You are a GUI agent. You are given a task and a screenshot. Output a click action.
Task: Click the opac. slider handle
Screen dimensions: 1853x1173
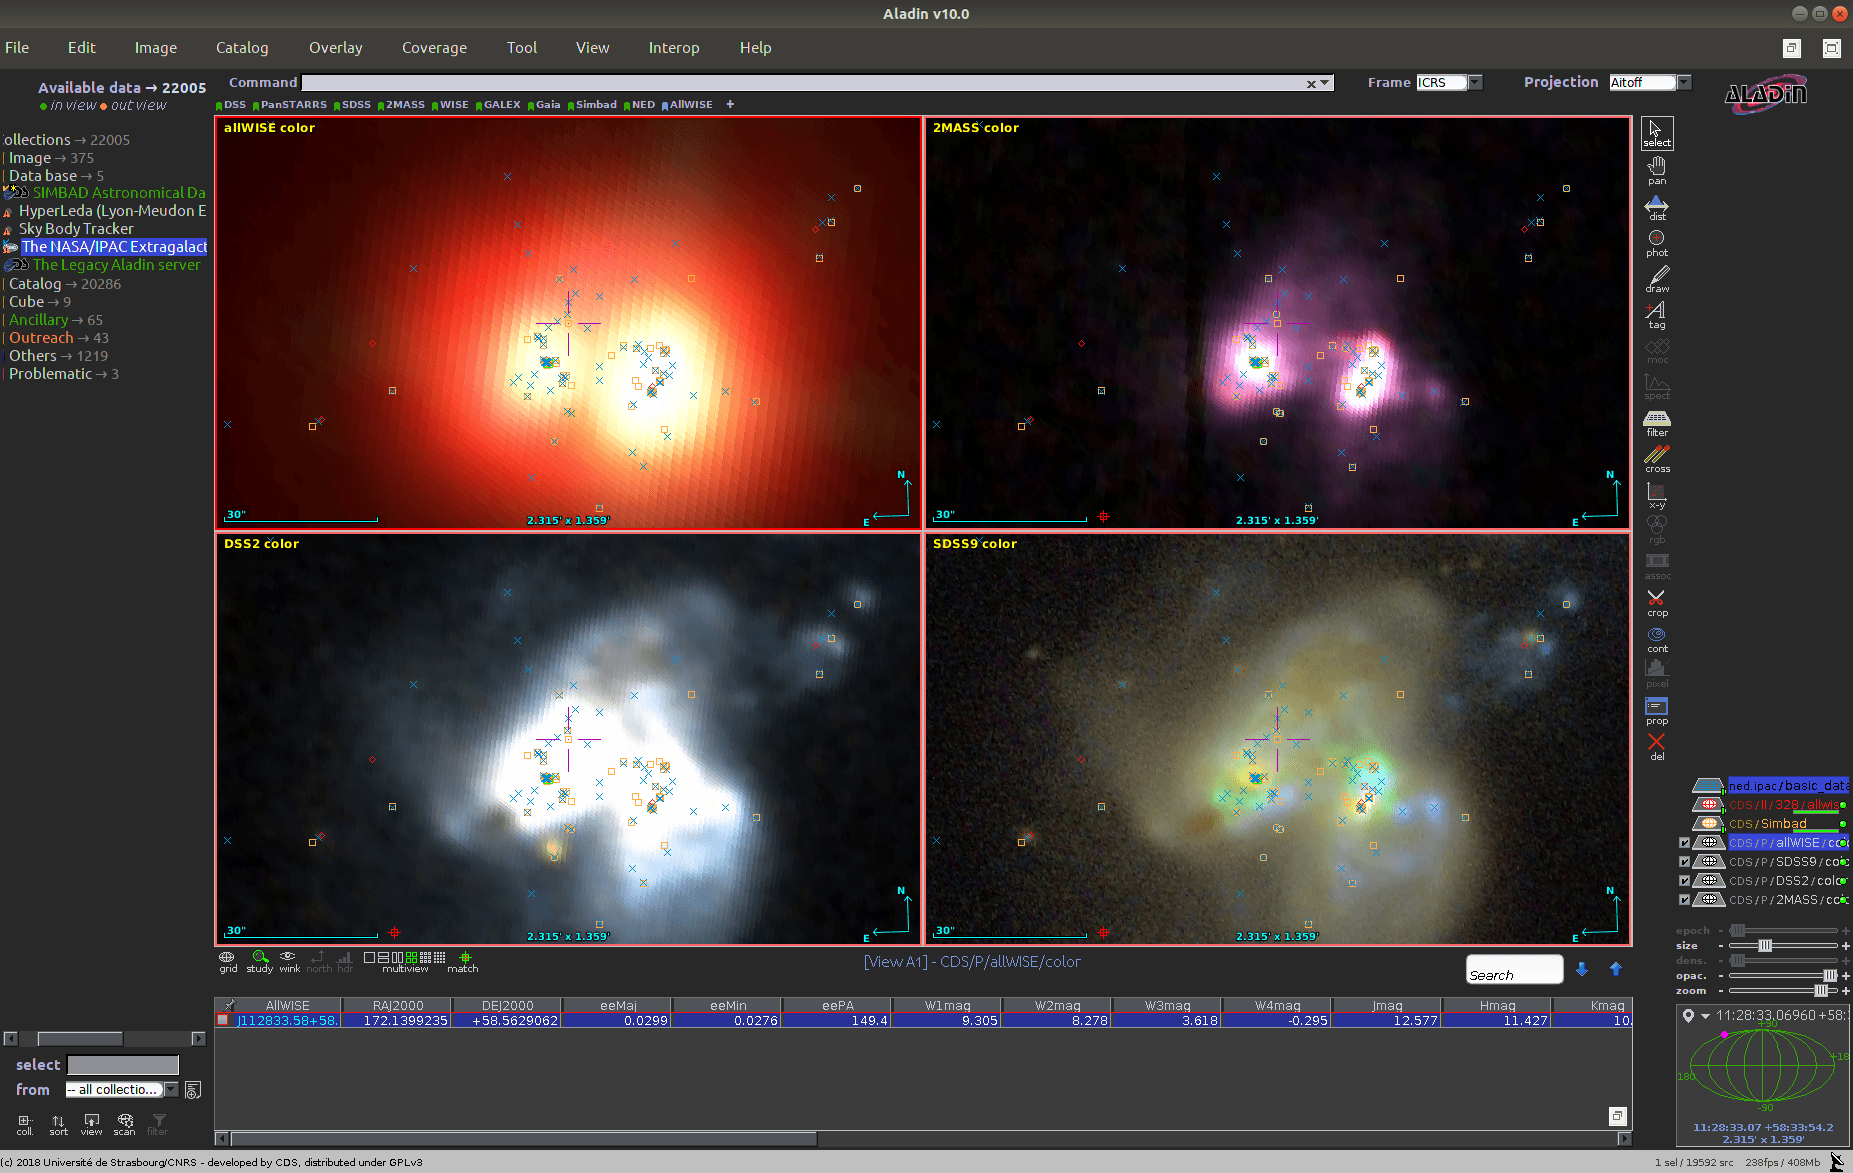pos(1829,976)
